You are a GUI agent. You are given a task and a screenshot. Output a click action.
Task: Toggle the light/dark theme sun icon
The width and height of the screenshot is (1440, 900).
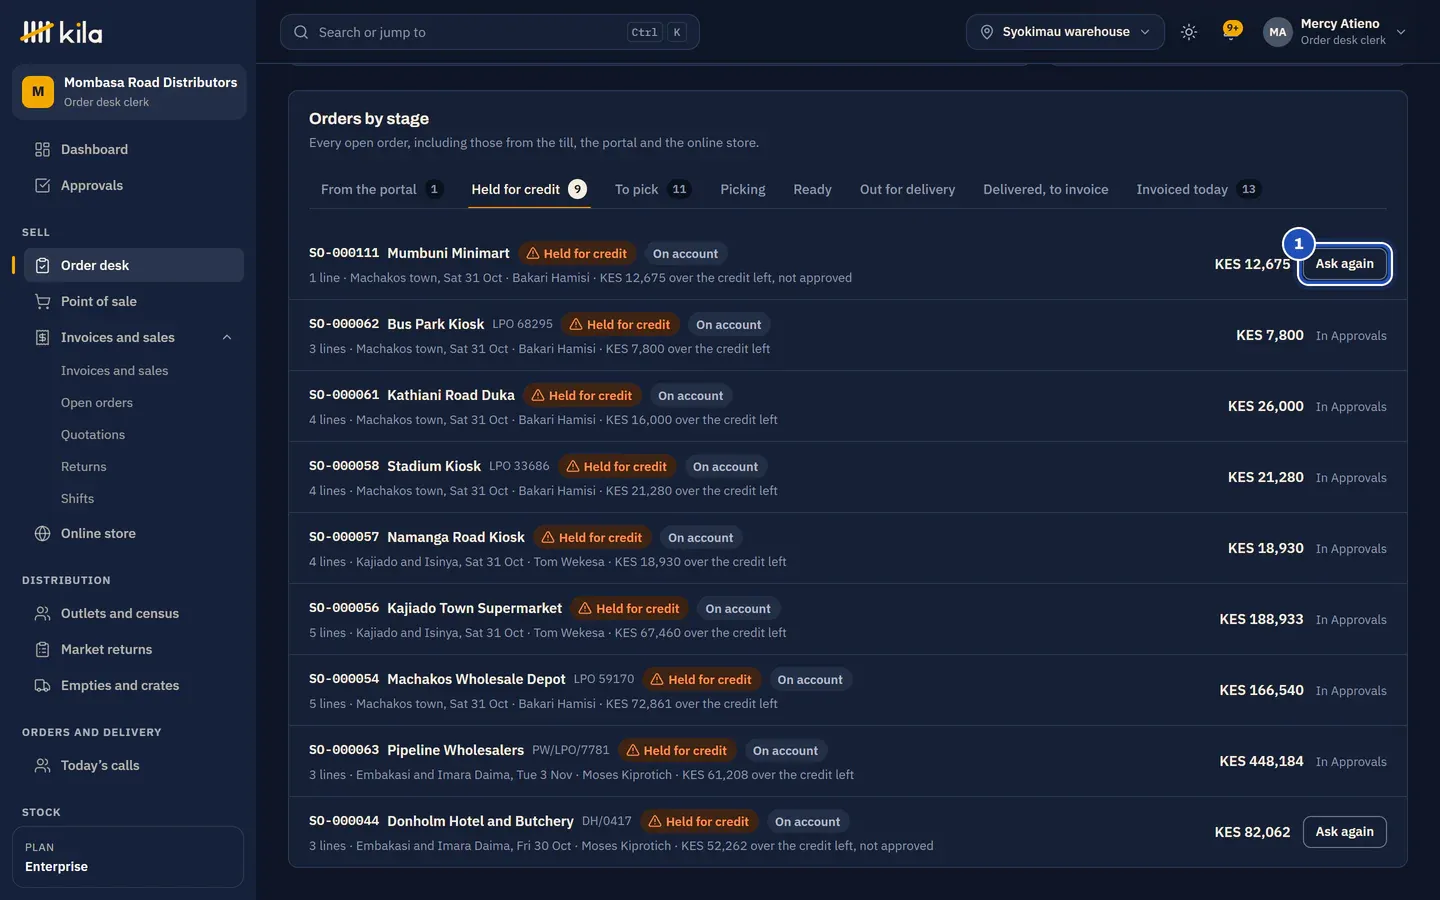(x=1189, y=32)
